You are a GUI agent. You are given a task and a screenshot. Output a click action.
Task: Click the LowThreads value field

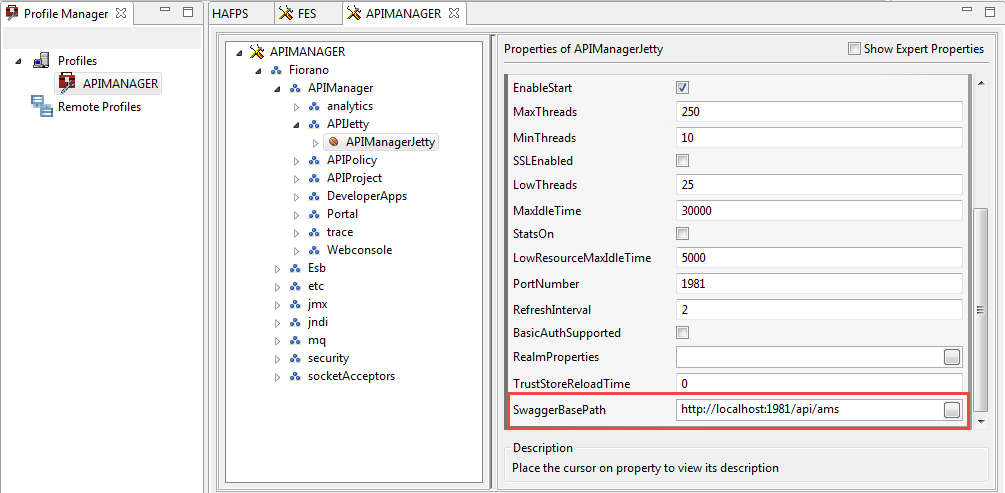pos(819,185)
